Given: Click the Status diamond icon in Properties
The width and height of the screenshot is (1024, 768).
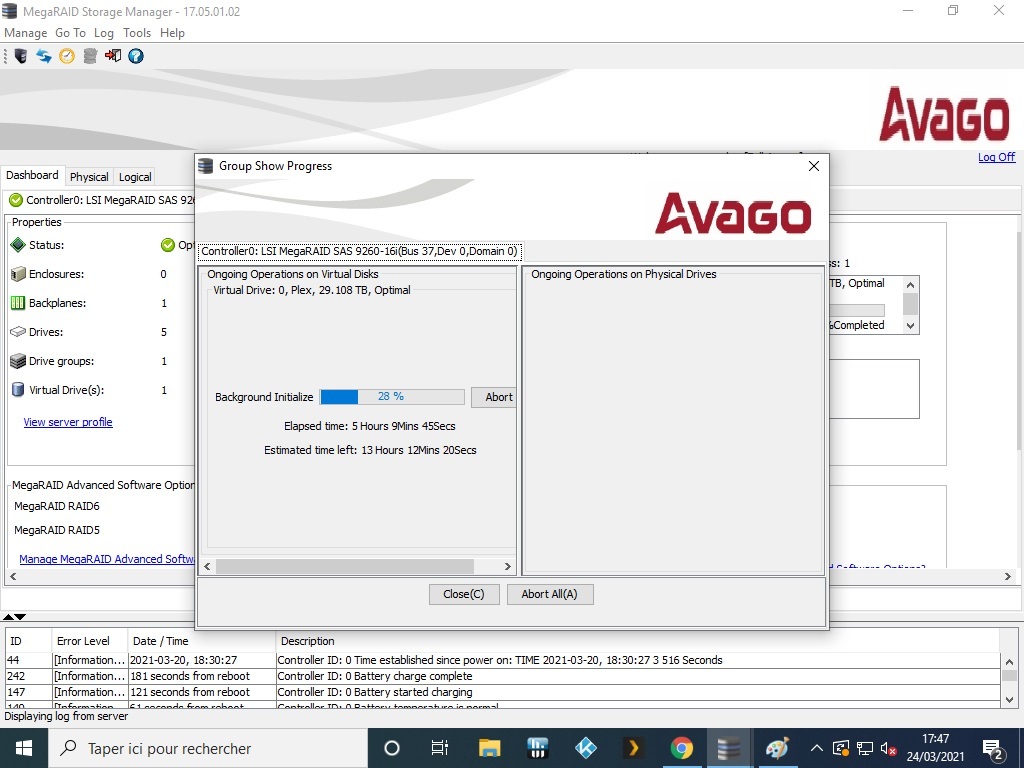Looking at the screenshot, I should pos(18,245).
